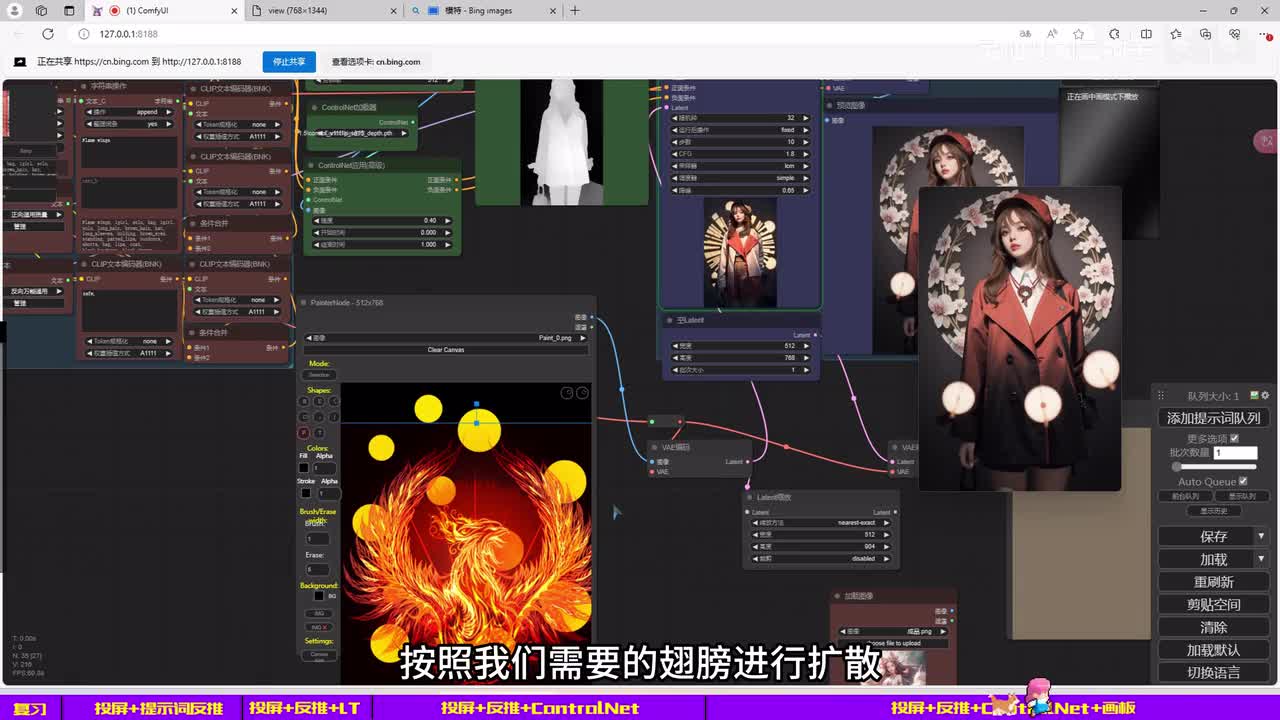1280x720 pixels.
Task: Toggle the 更多选项 checkbox
Action: click(x=1233, y=439)
